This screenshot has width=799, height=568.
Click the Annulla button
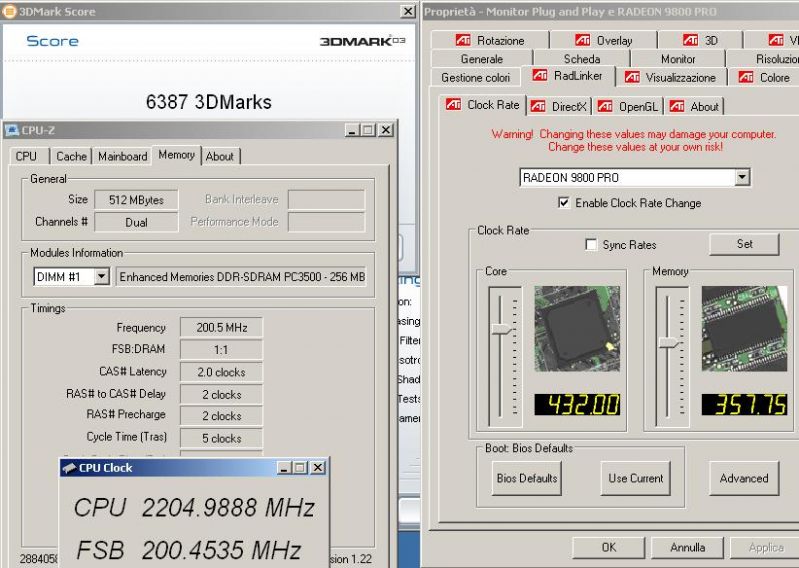[x=687, y=547]
